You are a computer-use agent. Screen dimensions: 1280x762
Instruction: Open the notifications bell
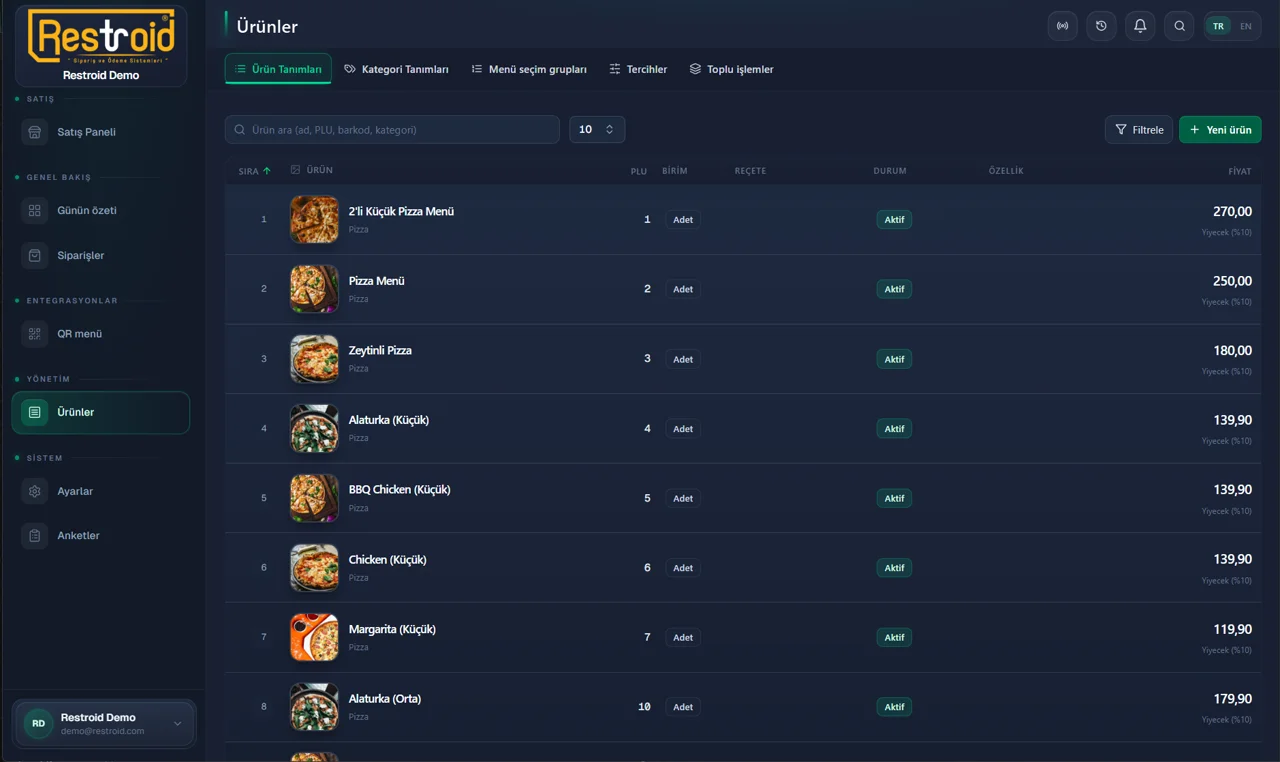[1140, 26]
